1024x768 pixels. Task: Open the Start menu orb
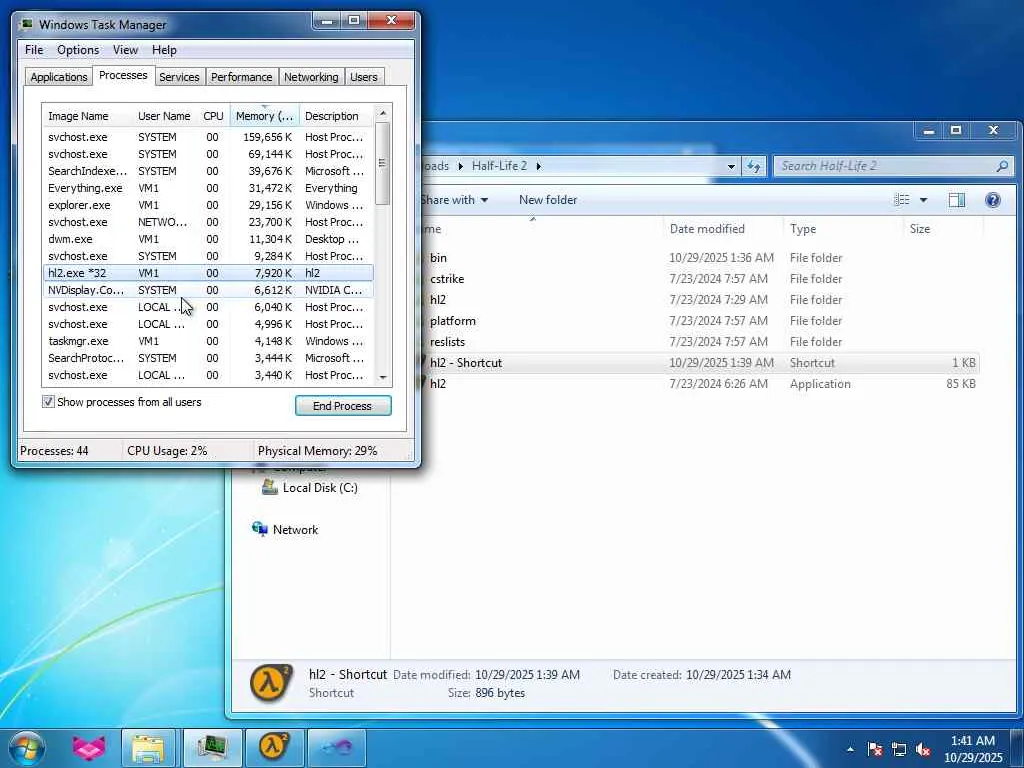click(x=27, y=748)
